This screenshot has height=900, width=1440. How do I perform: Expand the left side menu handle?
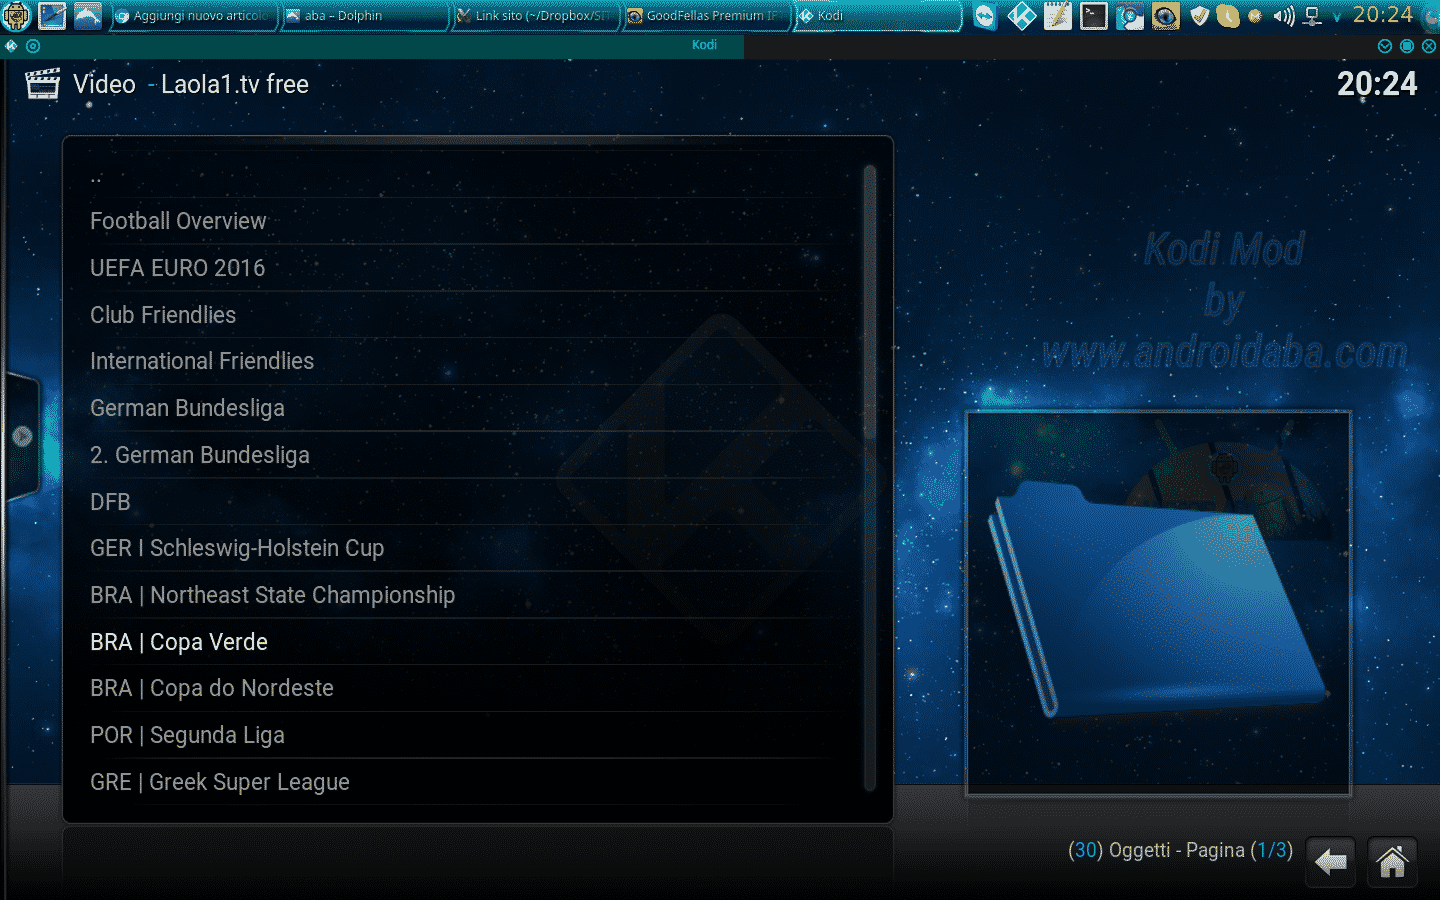tap(22, 436)
